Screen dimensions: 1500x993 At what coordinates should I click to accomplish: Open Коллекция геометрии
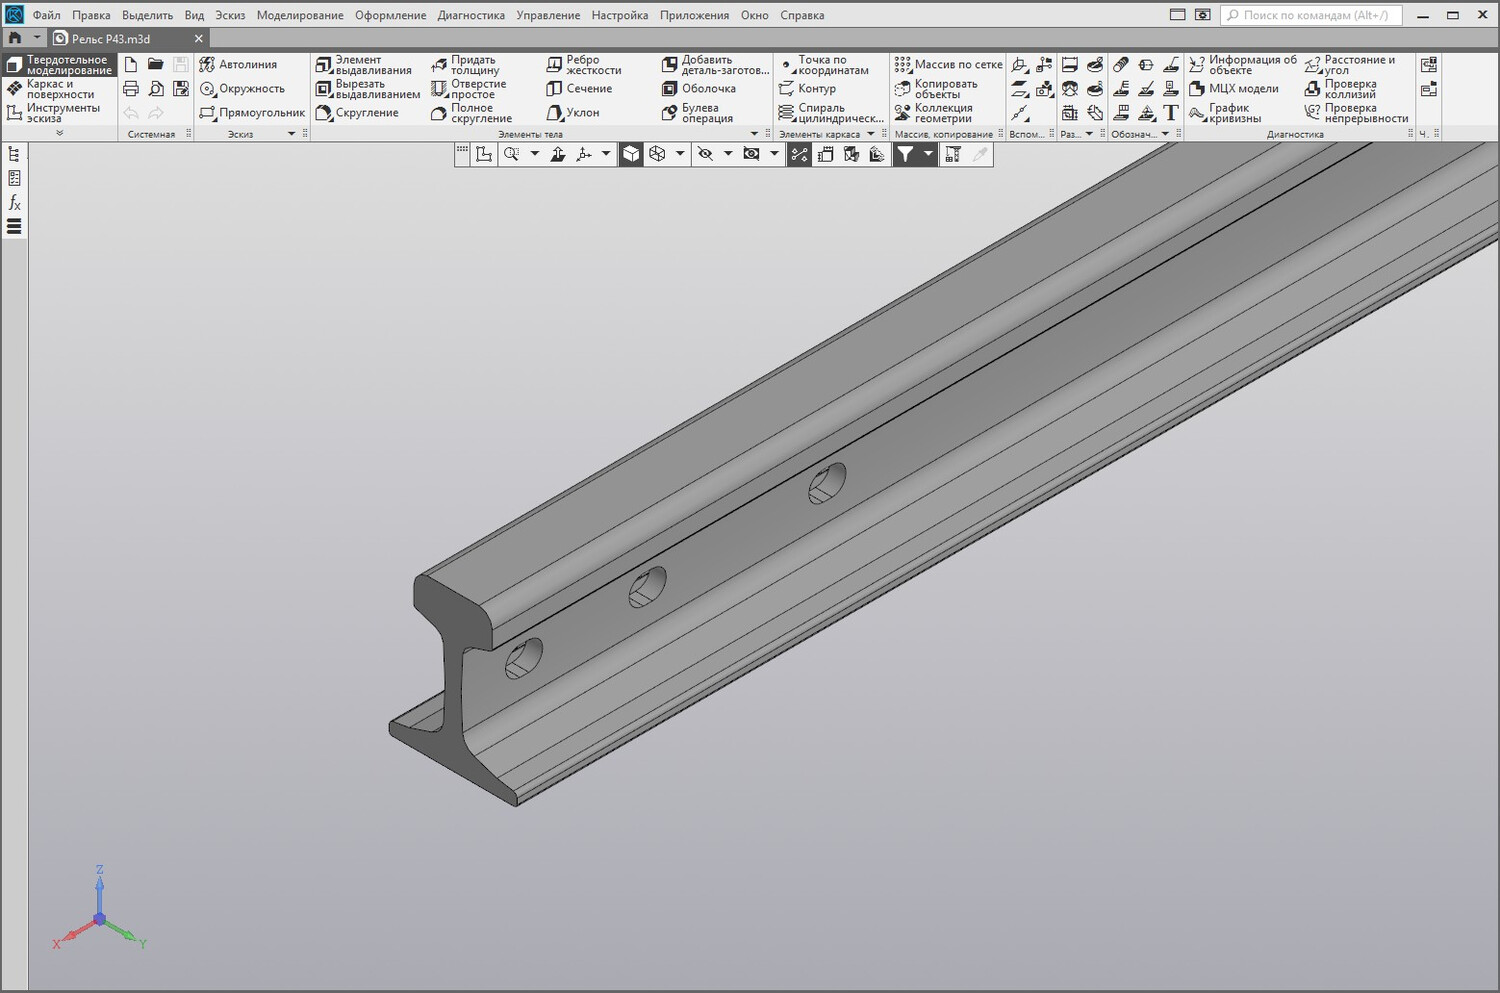pyautogui.click(x=934, y=113)
